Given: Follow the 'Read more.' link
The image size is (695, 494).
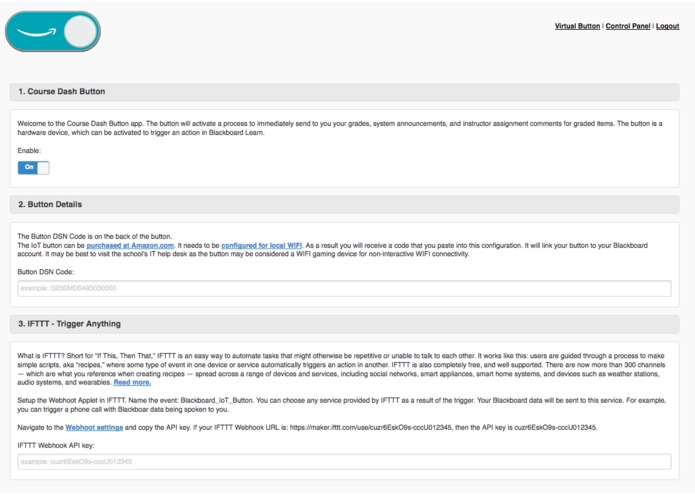Looking at the screenshot, I should 132,382.
